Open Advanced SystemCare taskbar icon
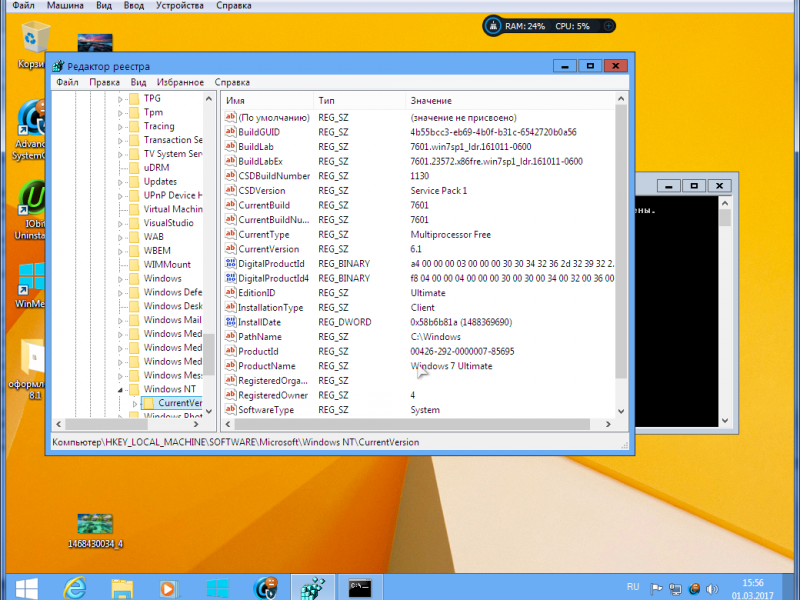The image size is (800, 600). tap(265, 588)
